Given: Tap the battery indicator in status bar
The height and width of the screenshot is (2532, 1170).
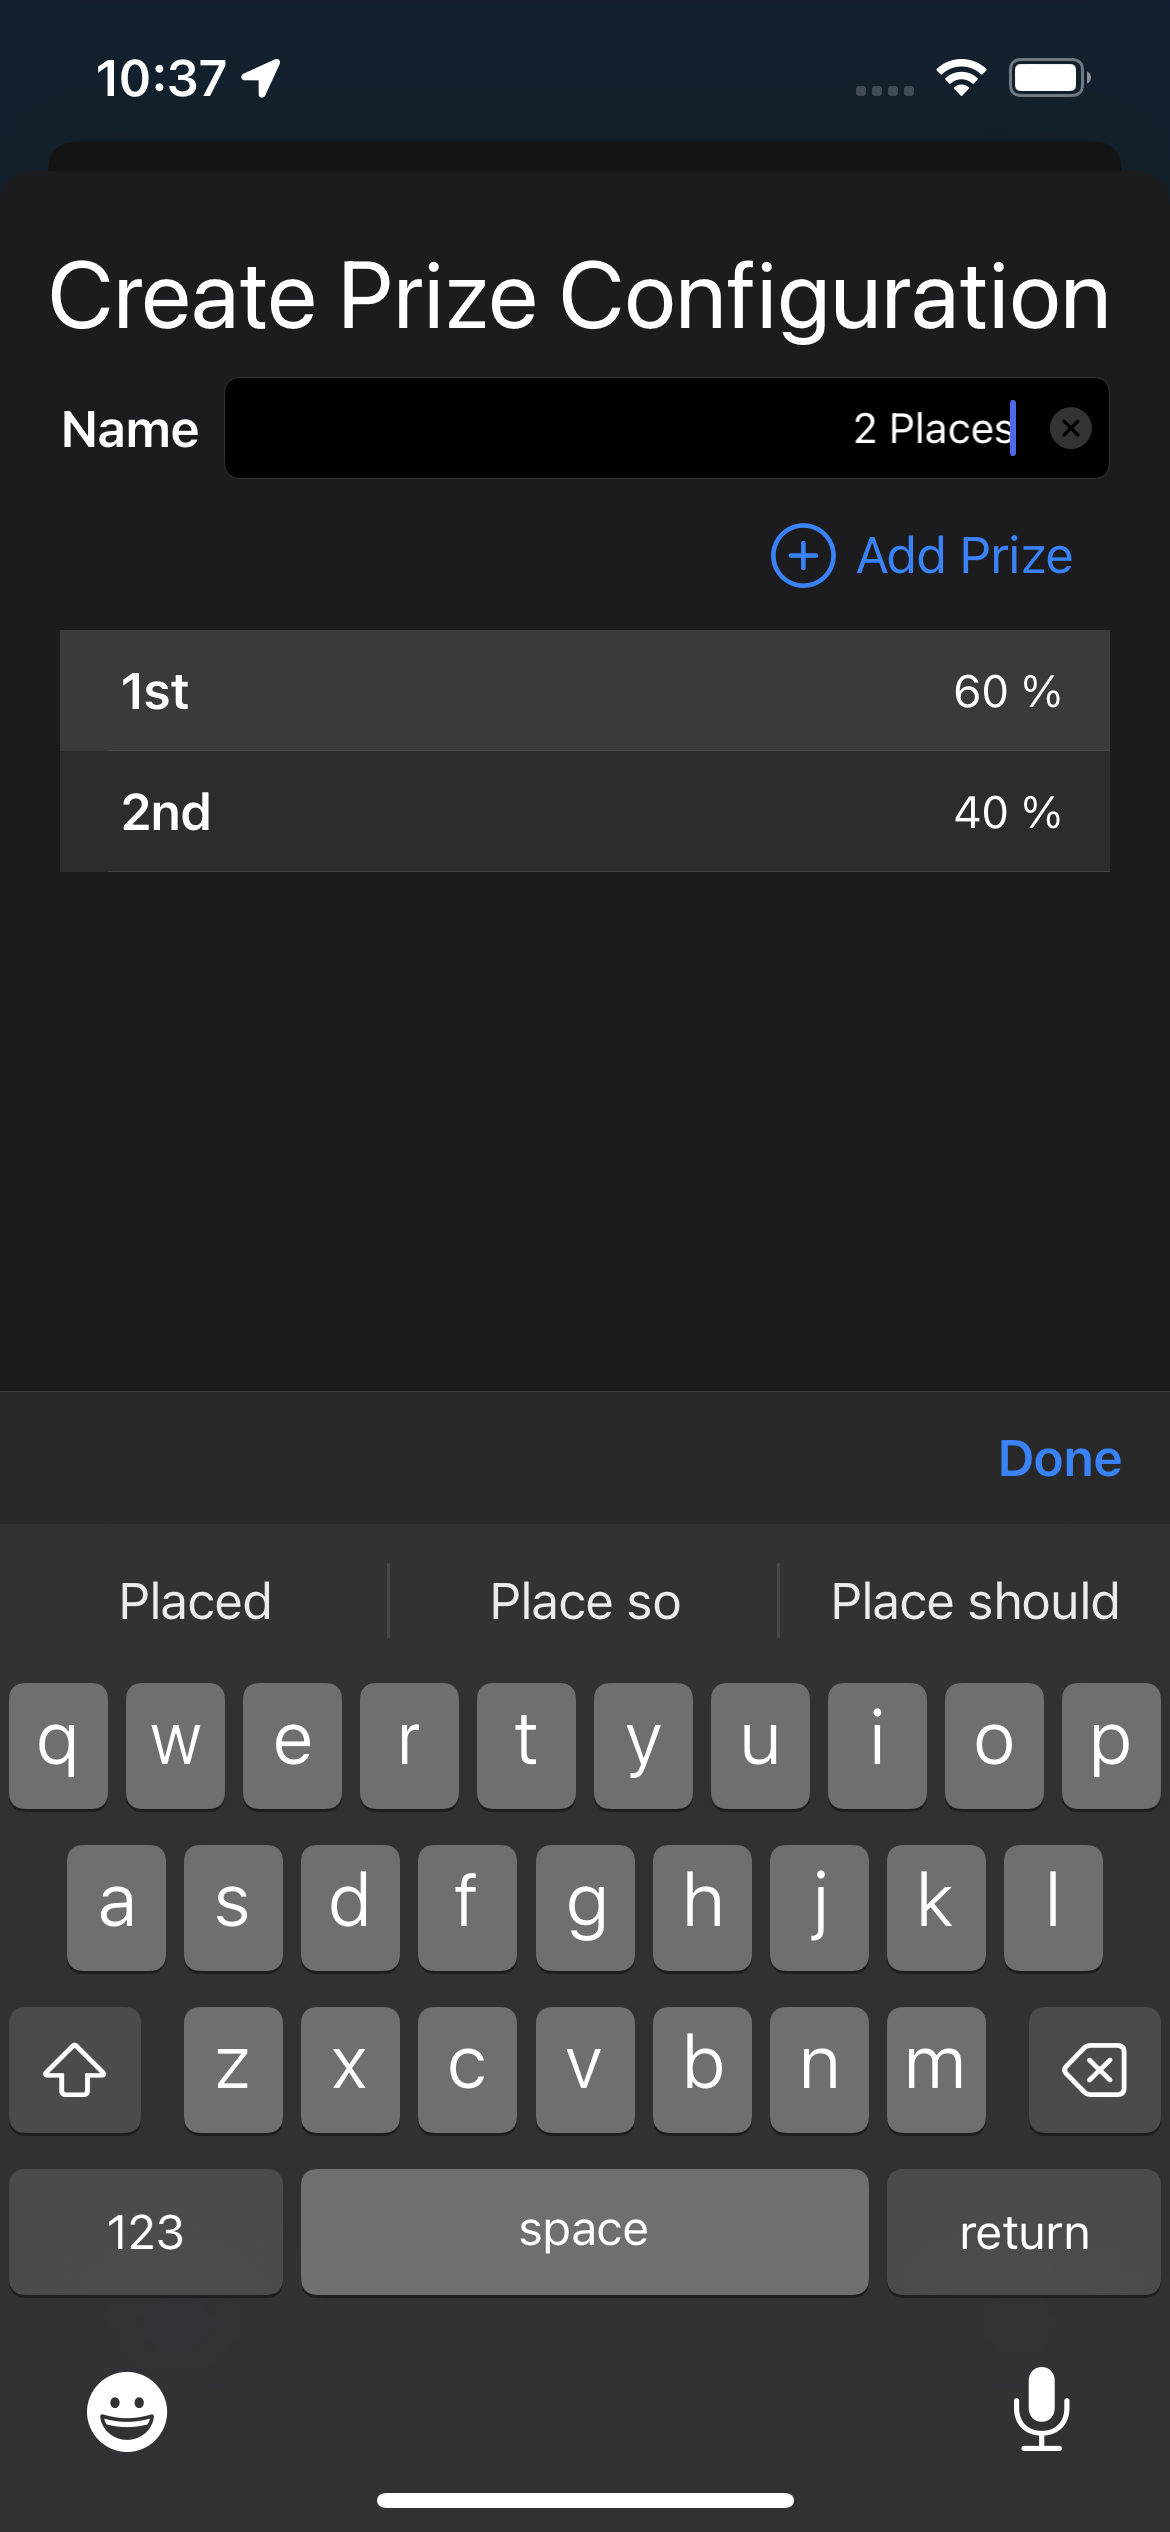Looking at the screenshot, I should (1049, 78).
